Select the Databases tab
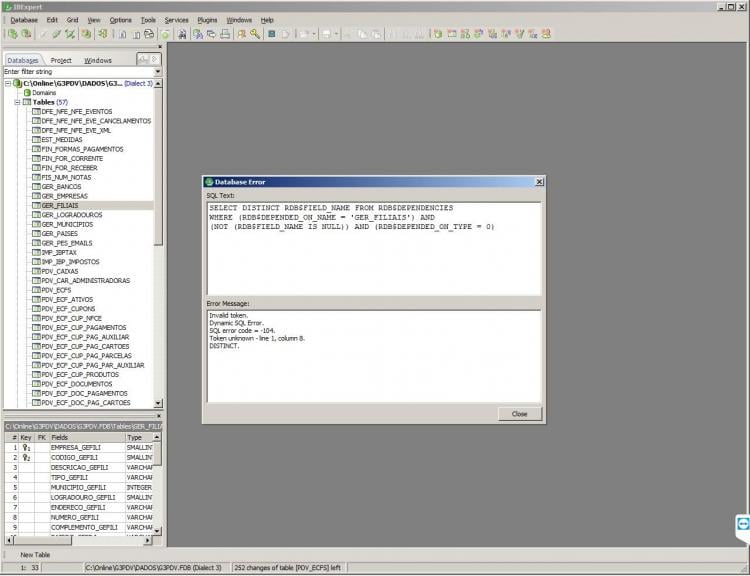Screen dimensions: 750x576 pyautogui.click(x=23, y=60)
